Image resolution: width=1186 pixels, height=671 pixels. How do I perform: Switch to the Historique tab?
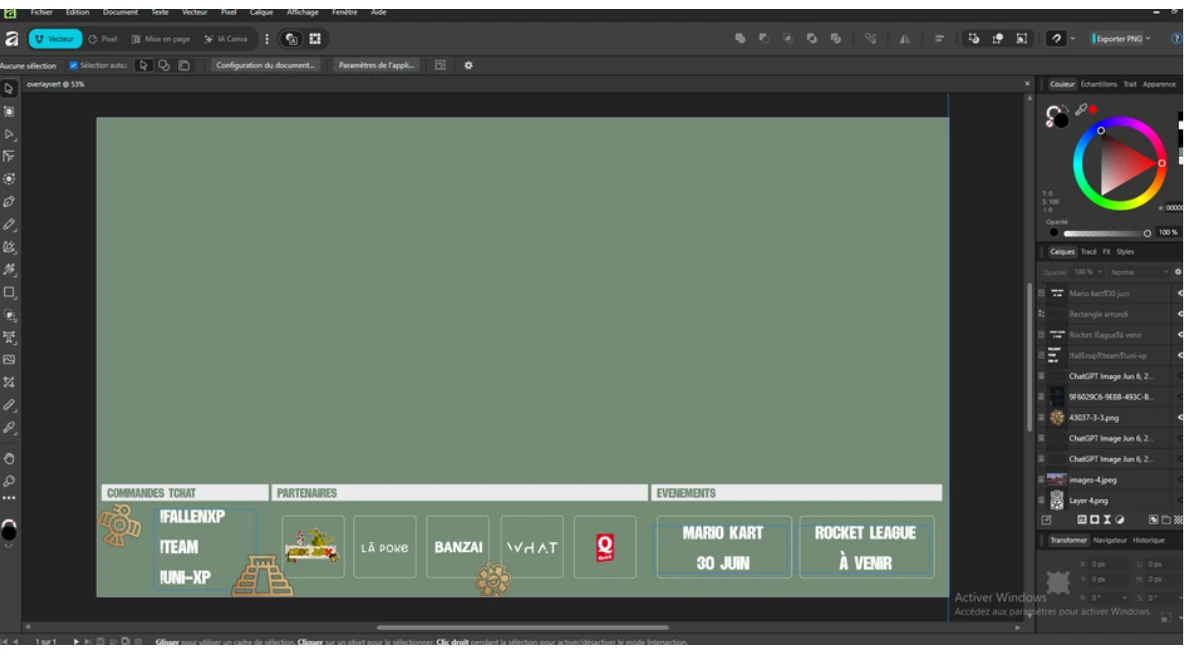pos(1148,540)
